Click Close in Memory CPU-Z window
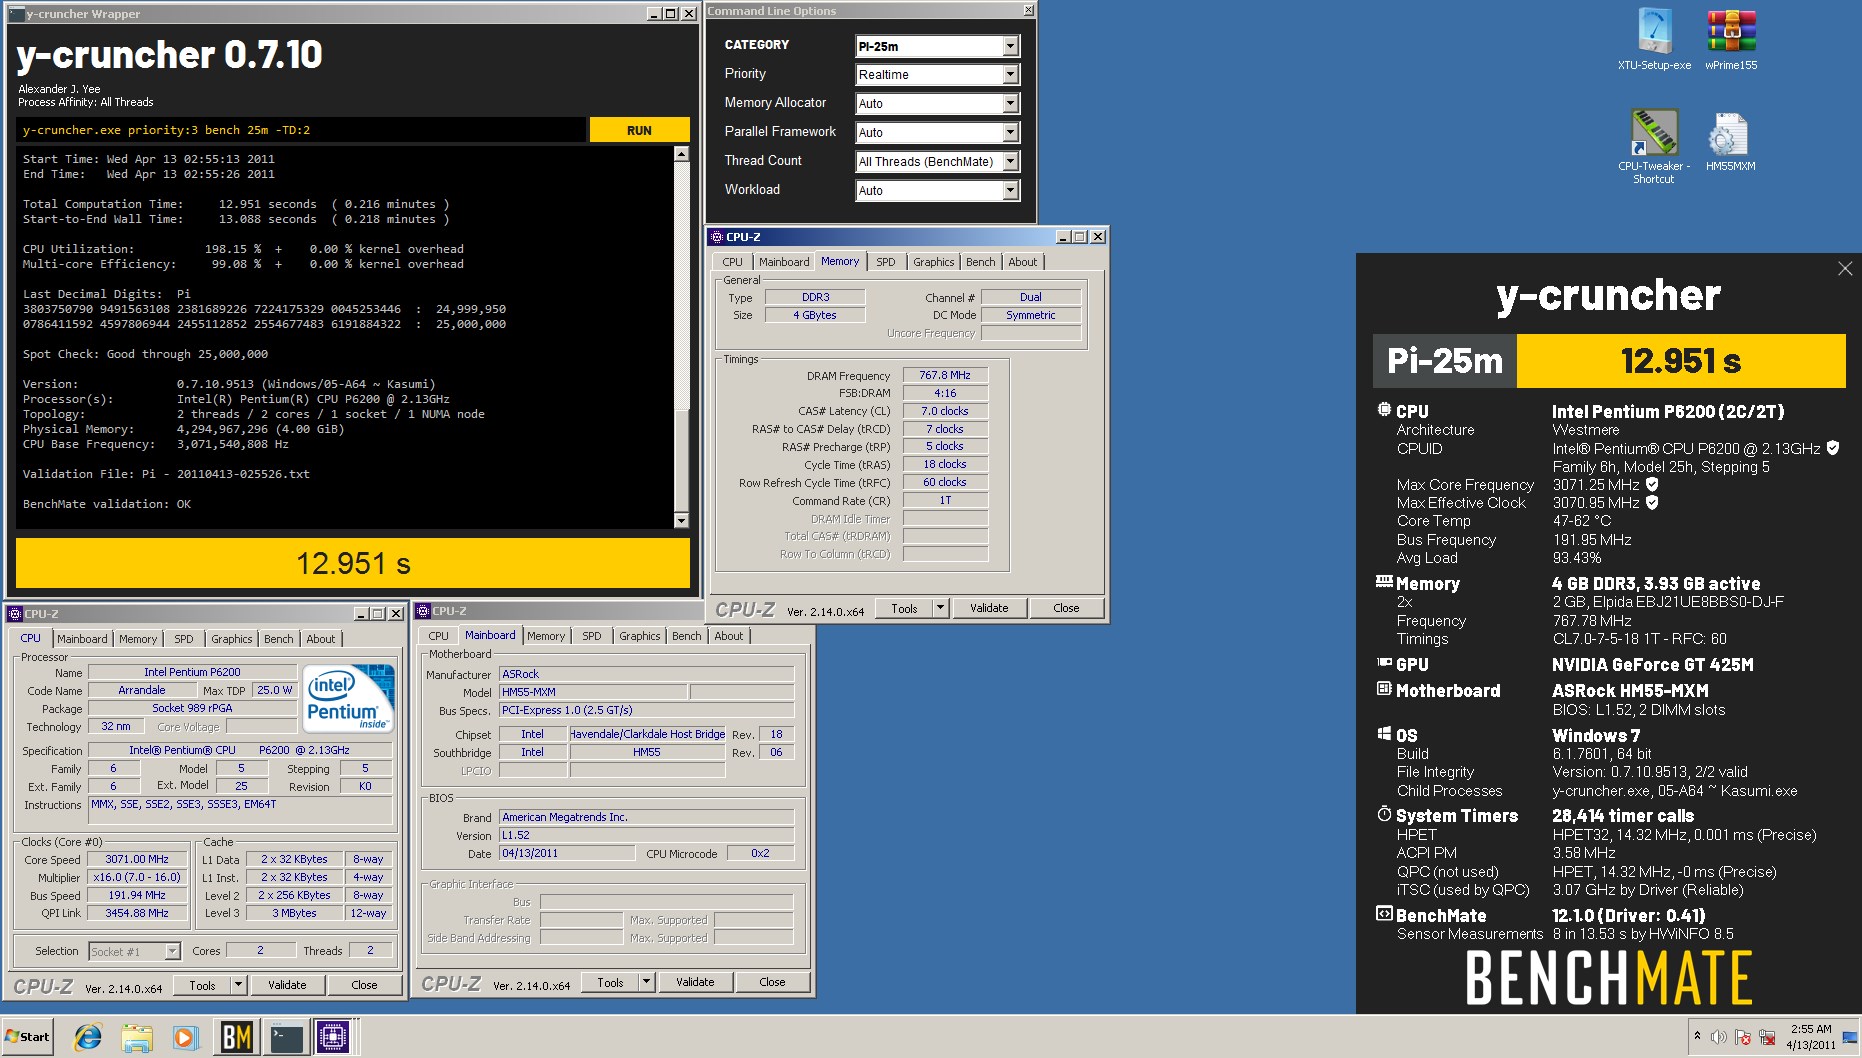1862x1058 pixels. pos(1066,608)
